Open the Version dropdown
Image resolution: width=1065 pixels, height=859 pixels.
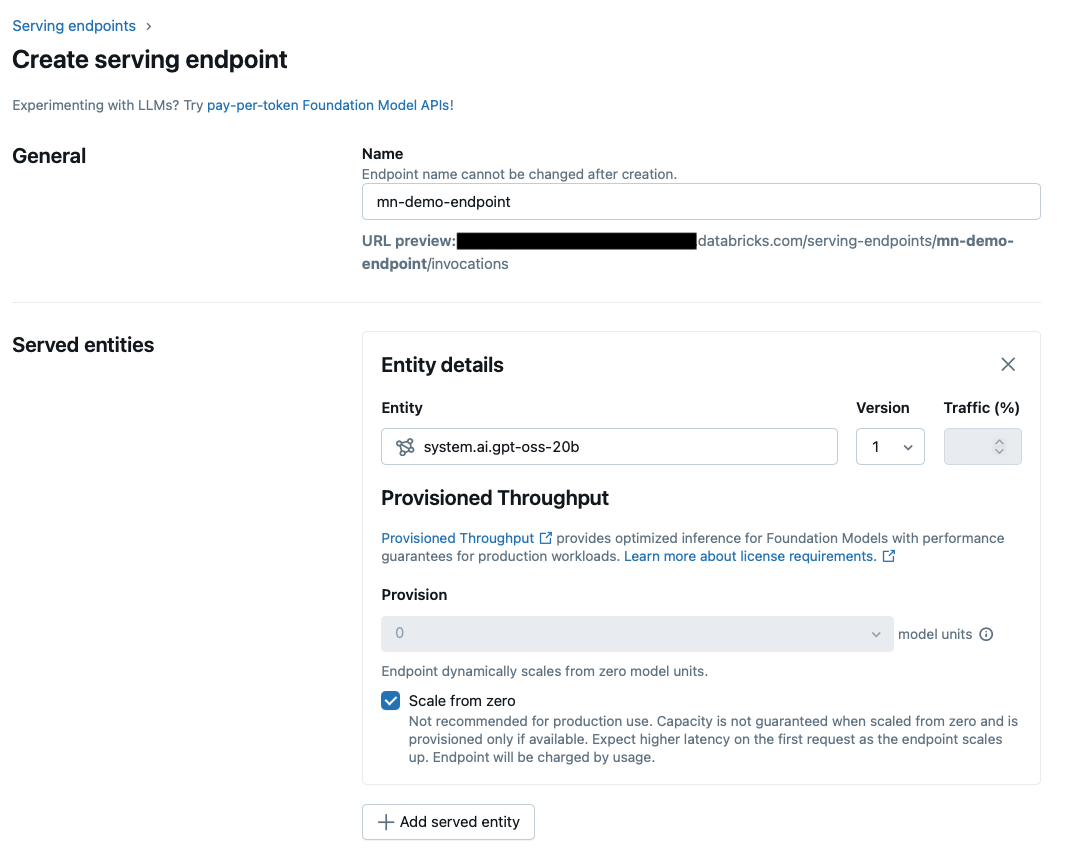(890, 447)
